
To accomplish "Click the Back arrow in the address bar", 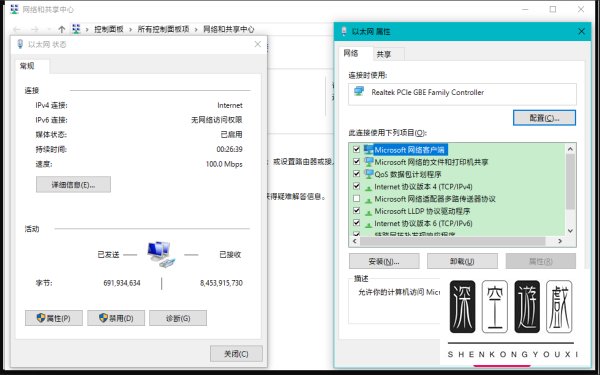I will 17,29.
